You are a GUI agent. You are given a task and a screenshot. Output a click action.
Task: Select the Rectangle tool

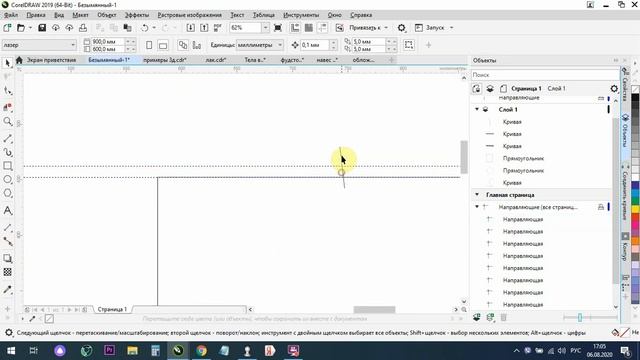coord(7,166)
